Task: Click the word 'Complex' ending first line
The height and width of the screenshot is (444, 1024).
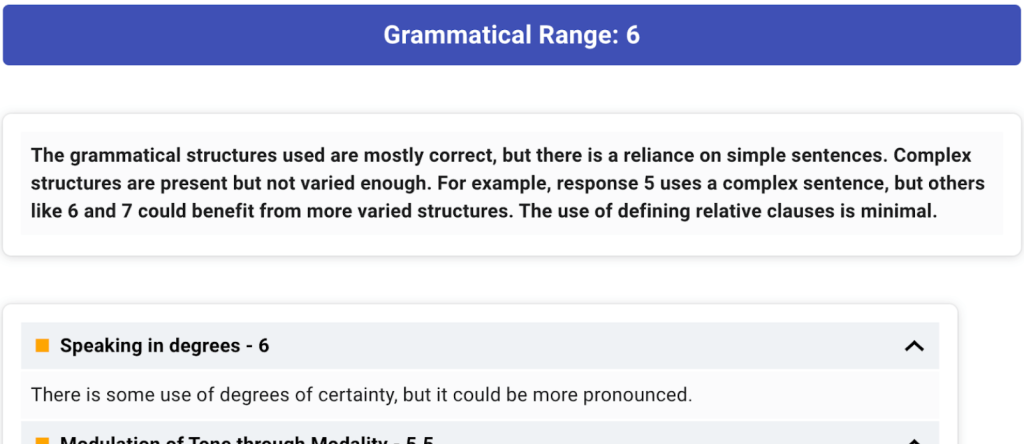Action: (x=933, y=156)
